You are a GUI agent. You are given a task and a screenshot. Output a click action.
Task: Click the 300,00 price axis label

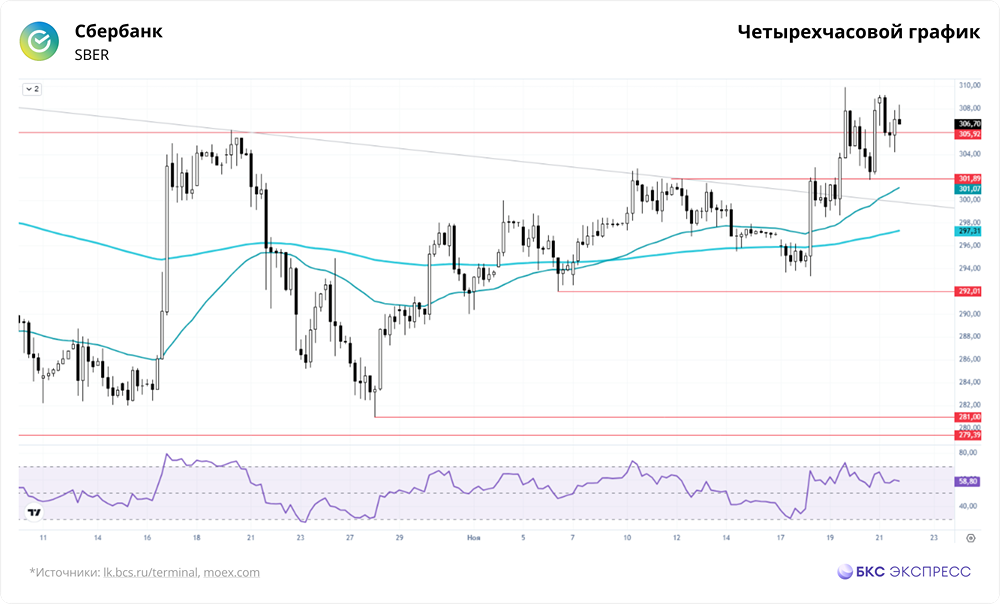(969, 200)
